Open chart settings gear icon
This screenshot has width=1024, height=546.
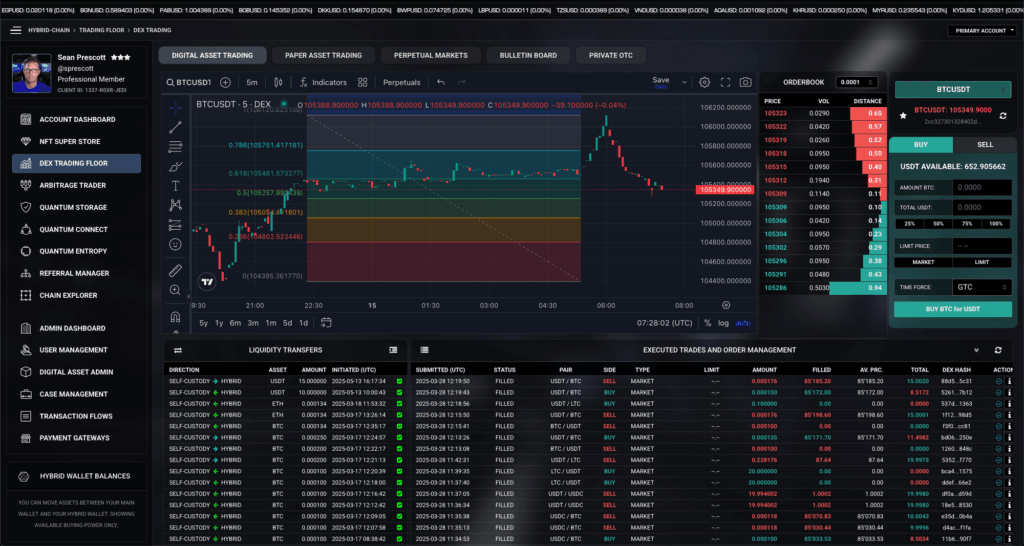704,82
